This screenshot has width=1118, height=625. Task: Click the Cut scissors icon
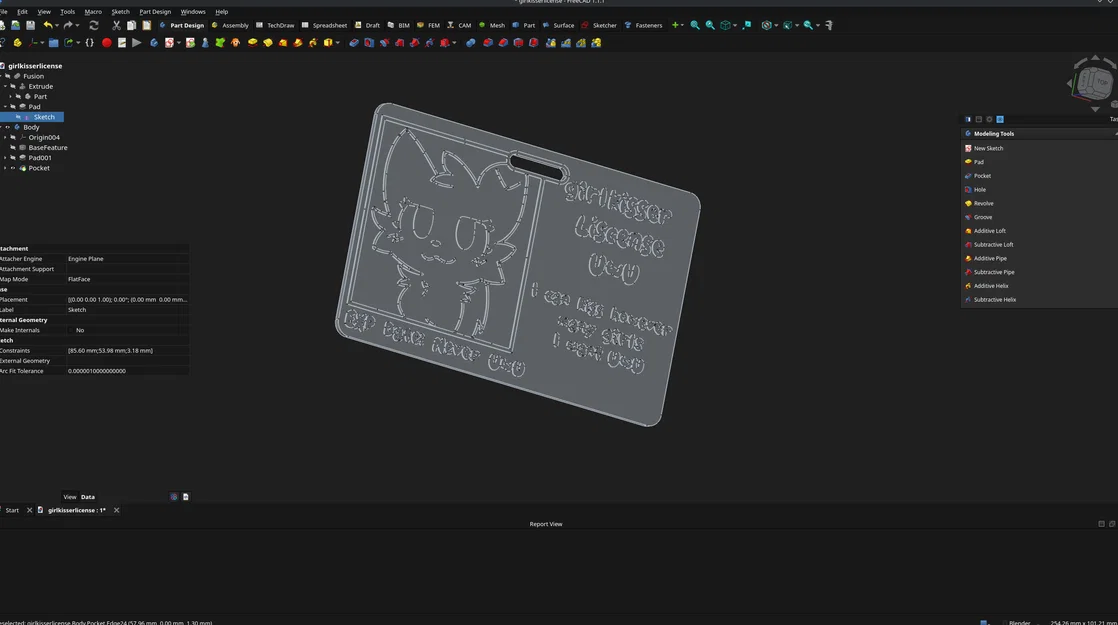pyautogui.click(x=116, y=25)
